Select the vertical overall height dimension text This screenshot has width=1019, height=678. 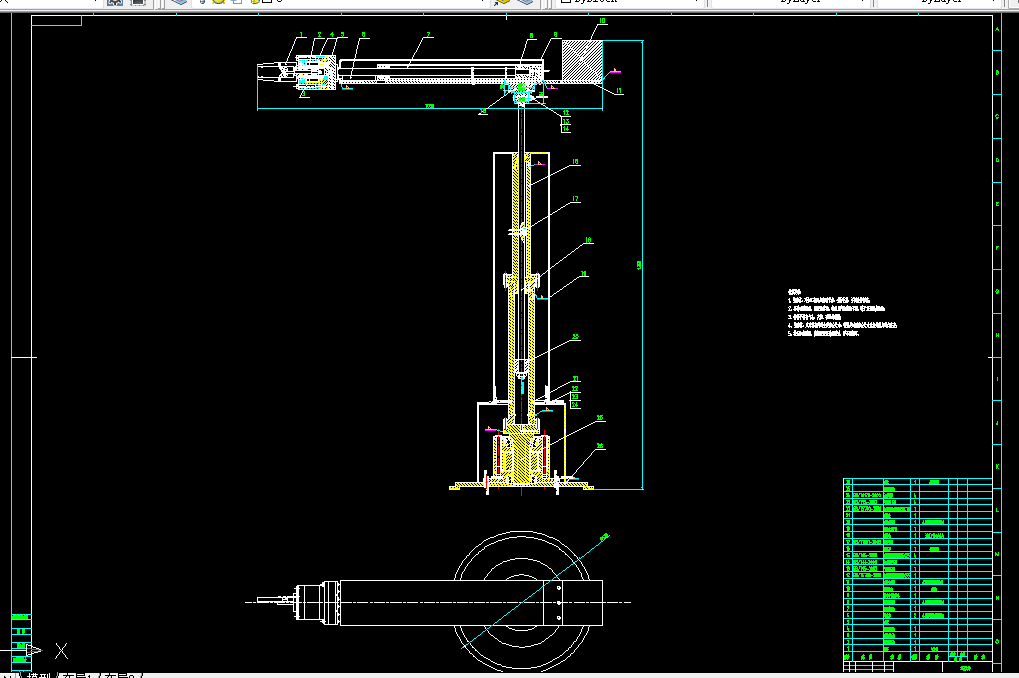tap(639, 265)
